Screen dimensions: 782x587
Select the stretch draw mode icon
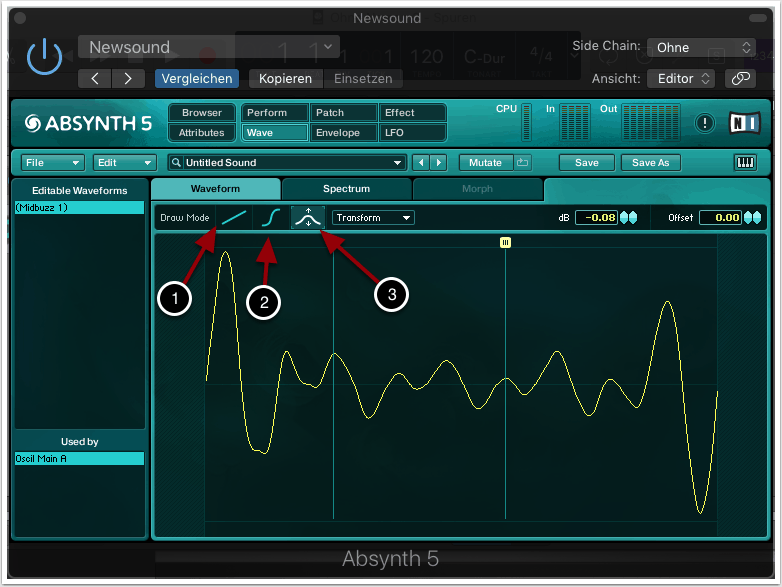pyautogui.click(x=308, y=217)
